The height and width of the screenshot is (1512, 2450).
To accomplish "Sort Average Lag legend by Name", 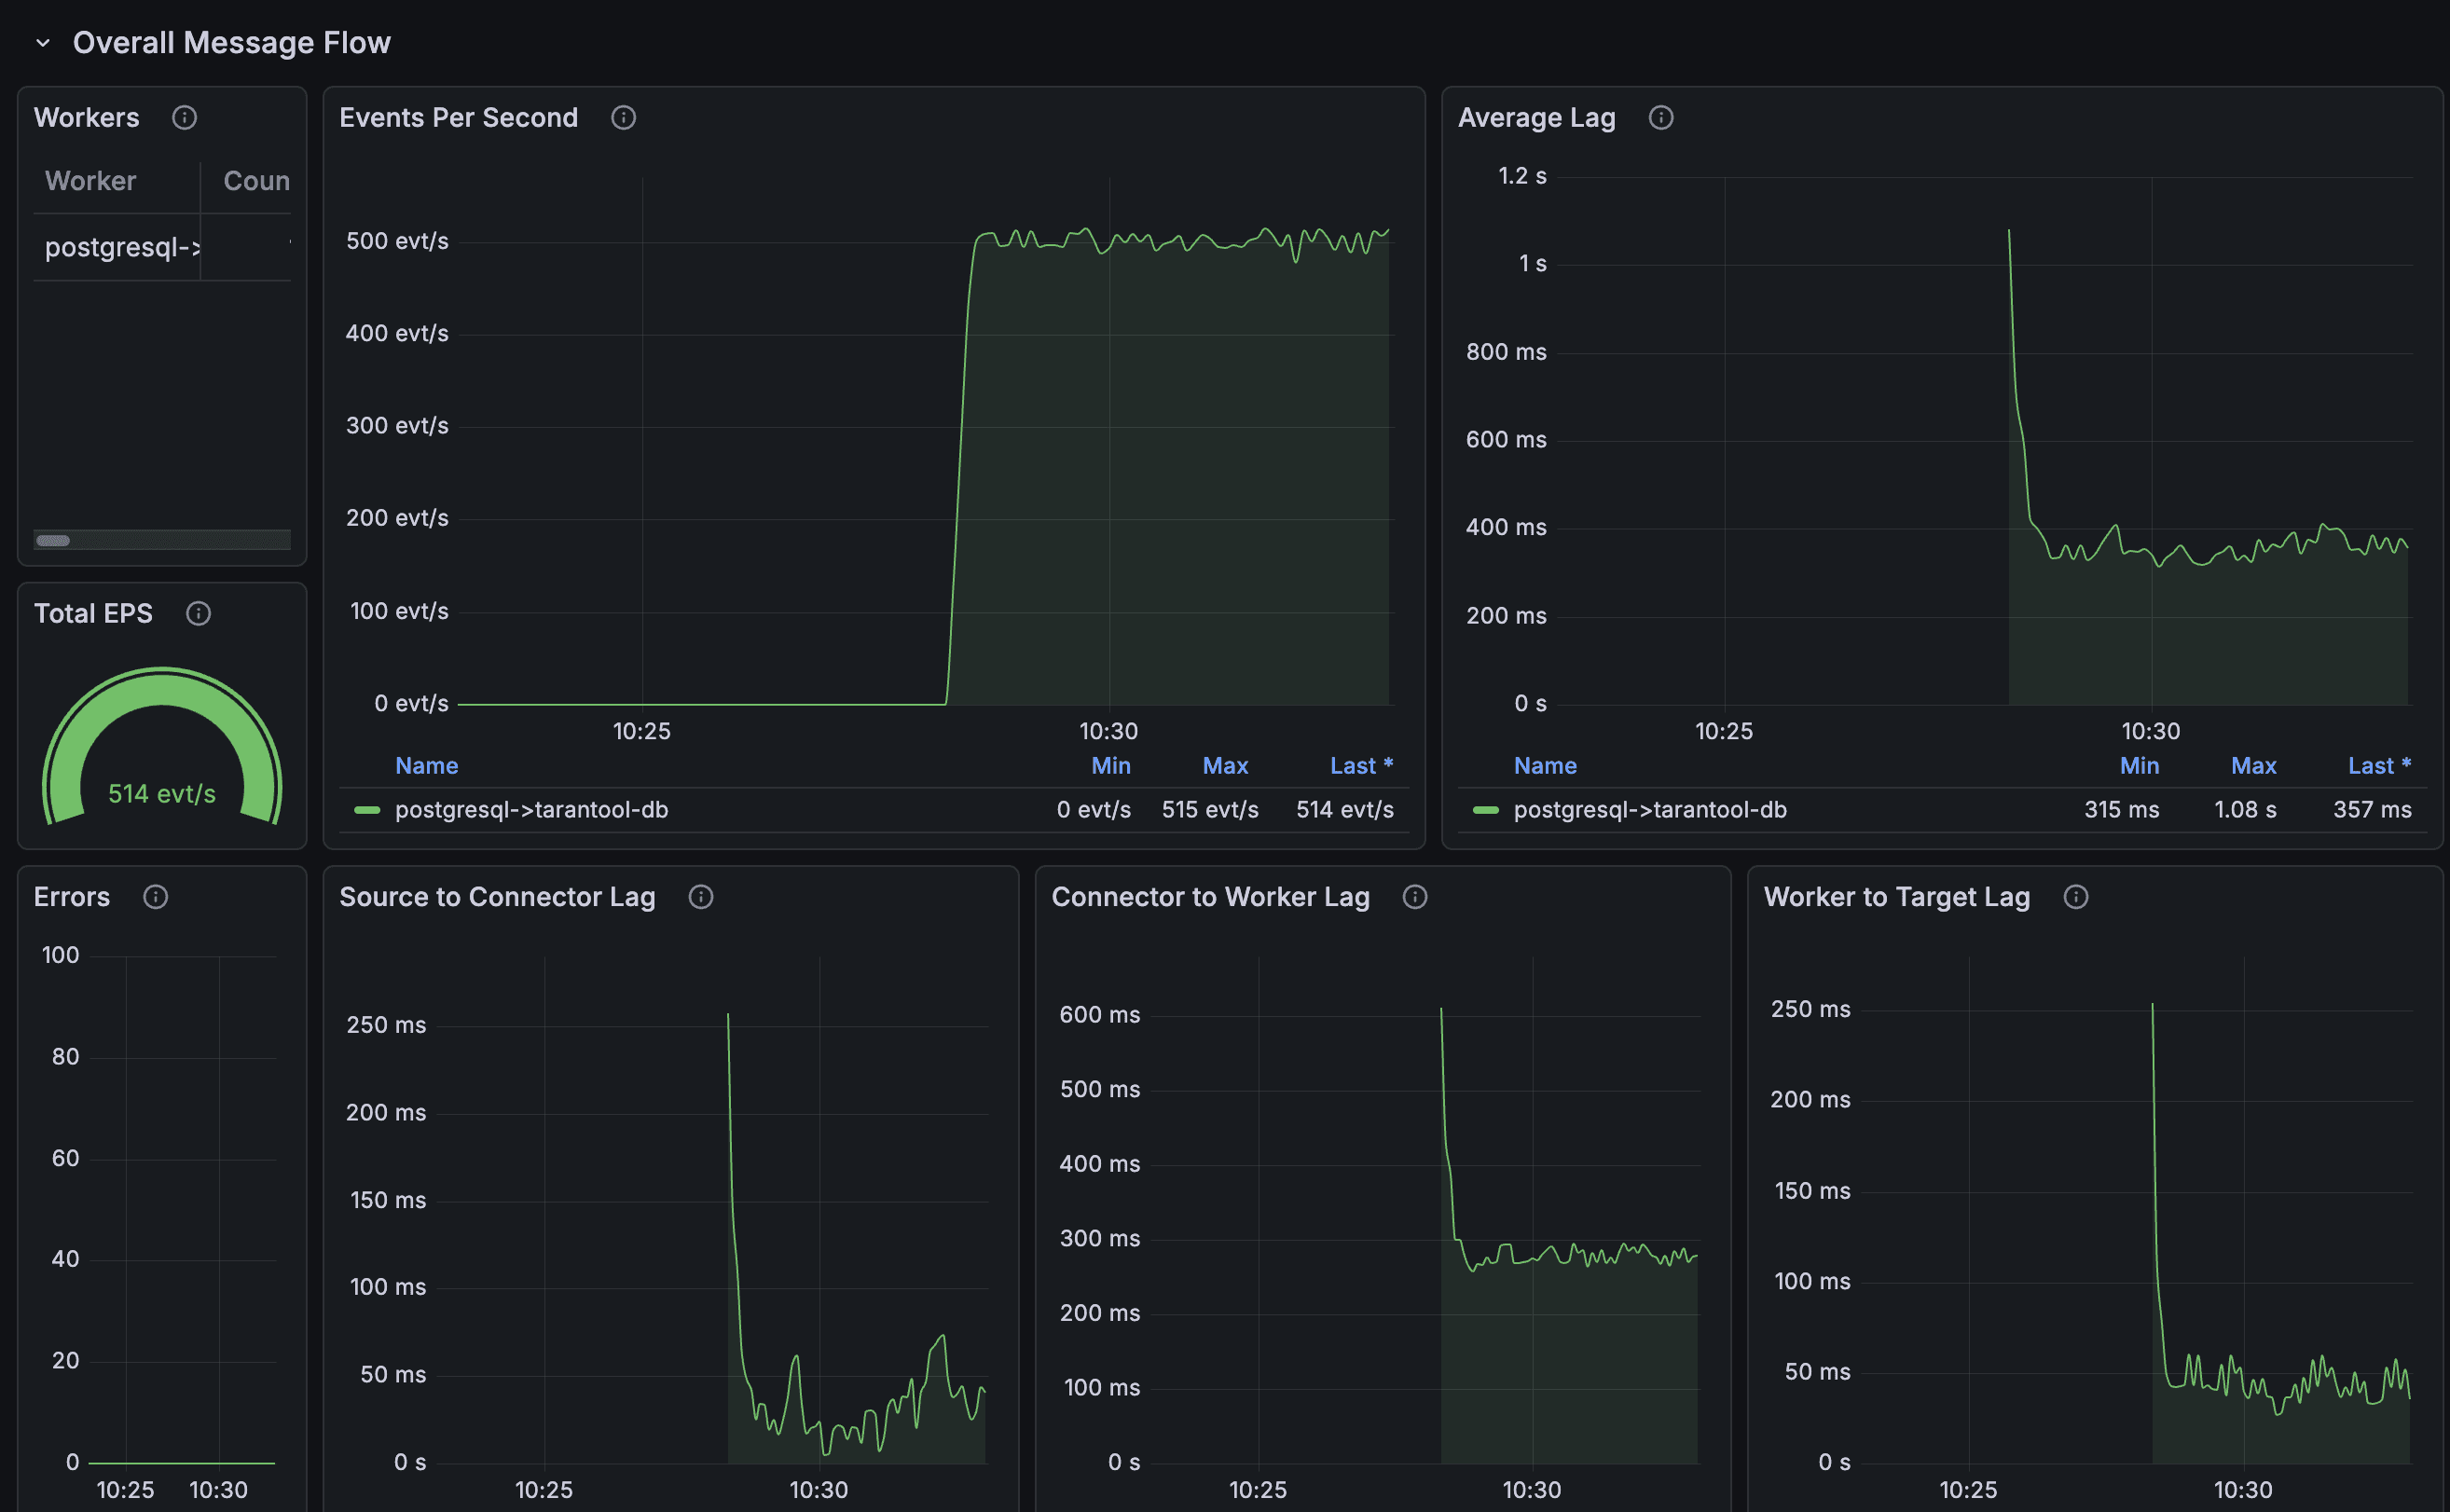I will point(1545,766).
